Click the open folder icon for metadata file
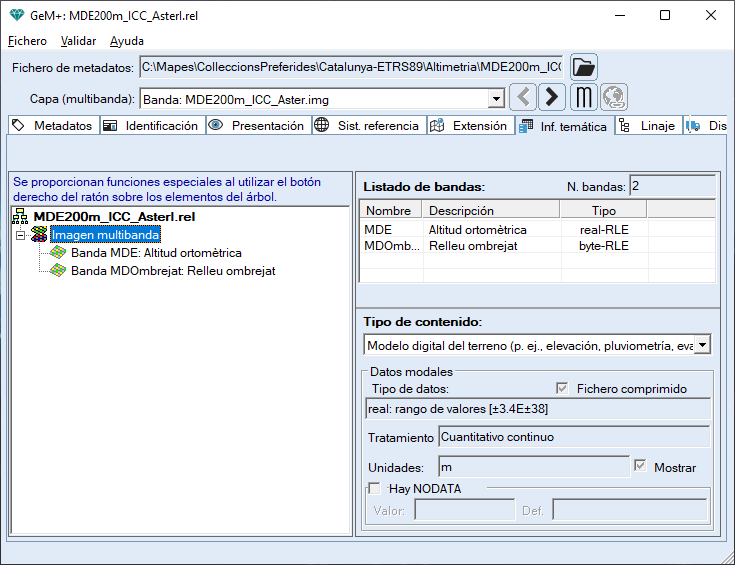 (x=583, y=68)
